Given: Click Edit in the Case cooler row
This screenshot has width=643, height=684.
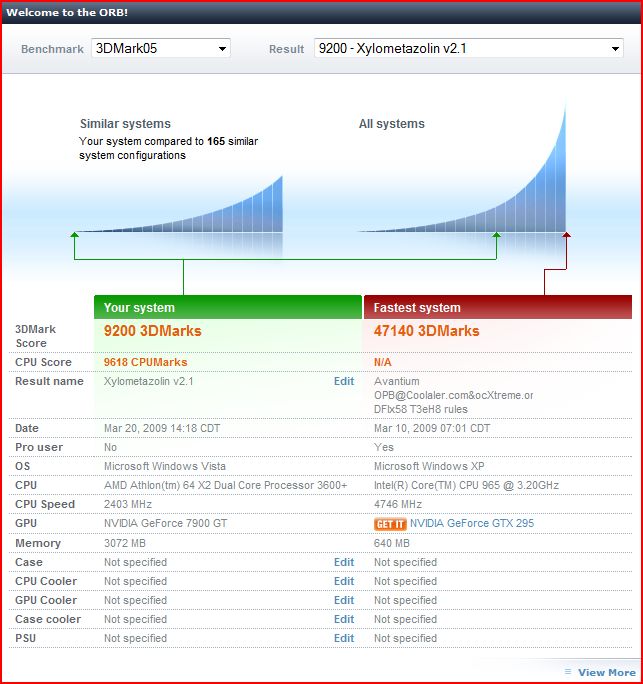Looking at the screenshot, I should (344, 619).
